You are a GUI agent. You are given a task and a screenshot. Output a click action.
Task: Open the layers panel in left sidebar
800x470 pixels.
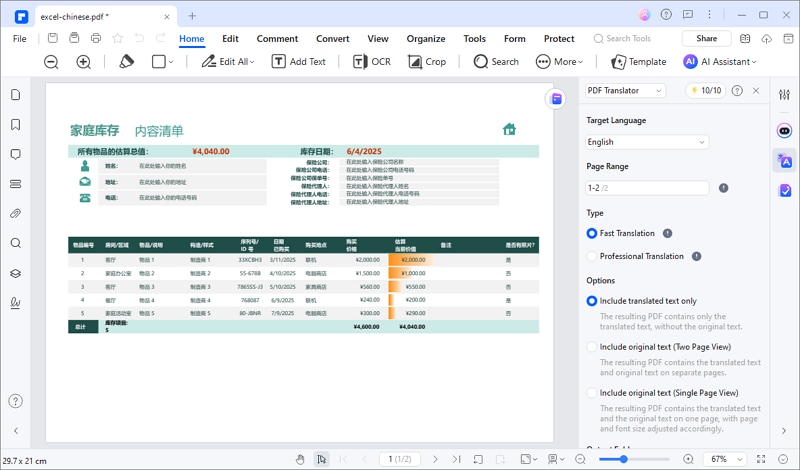point(16,273)
